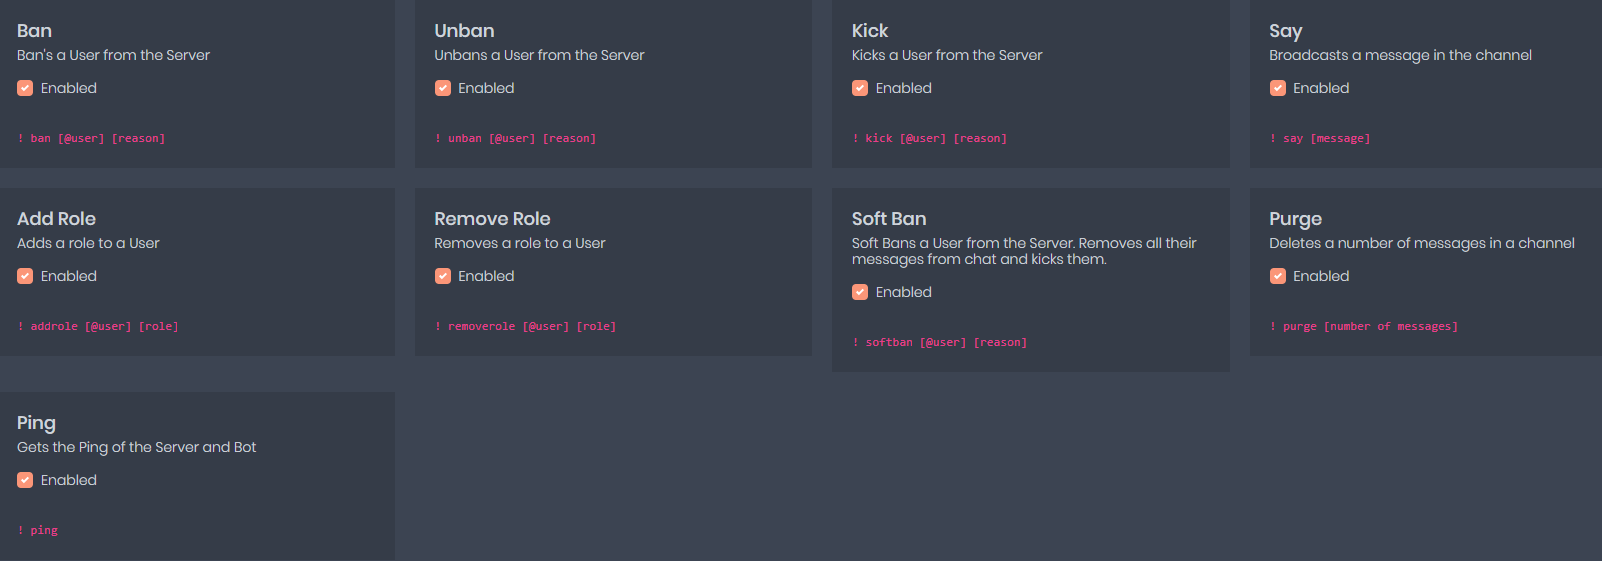The width and height of the screenshot is (1602, 561).
Task: Turn off the Say command checkbox
Action: coord(1278,88)
